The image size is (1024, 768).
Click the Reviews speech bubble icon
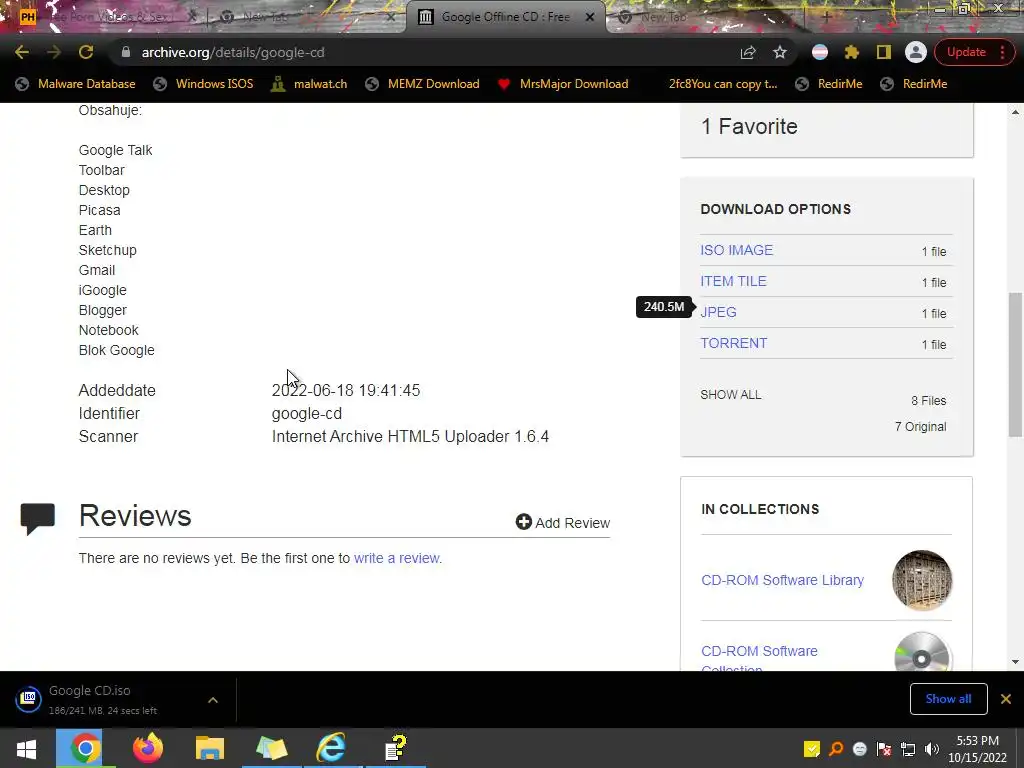click(x=37, y=519)
